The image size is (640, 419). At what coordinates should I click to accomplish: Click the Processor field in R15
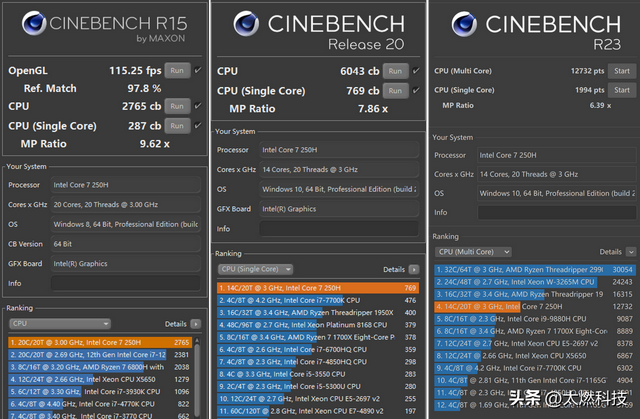point(126,185)
